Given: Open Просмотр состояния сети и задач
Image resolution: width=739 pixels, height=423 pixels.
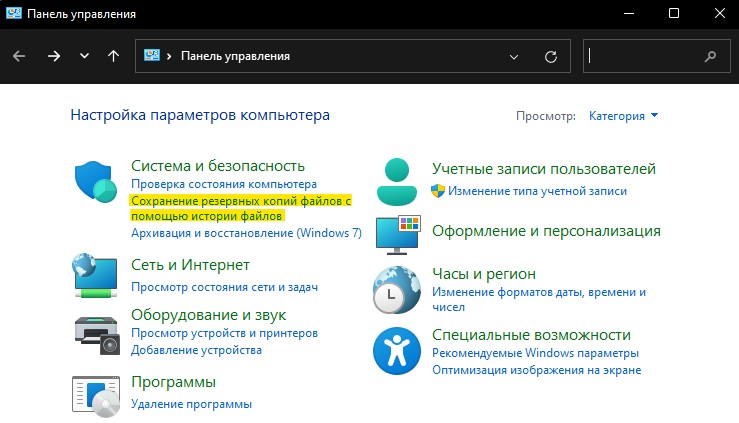Looking at the screenshot, I should point(224,287).
